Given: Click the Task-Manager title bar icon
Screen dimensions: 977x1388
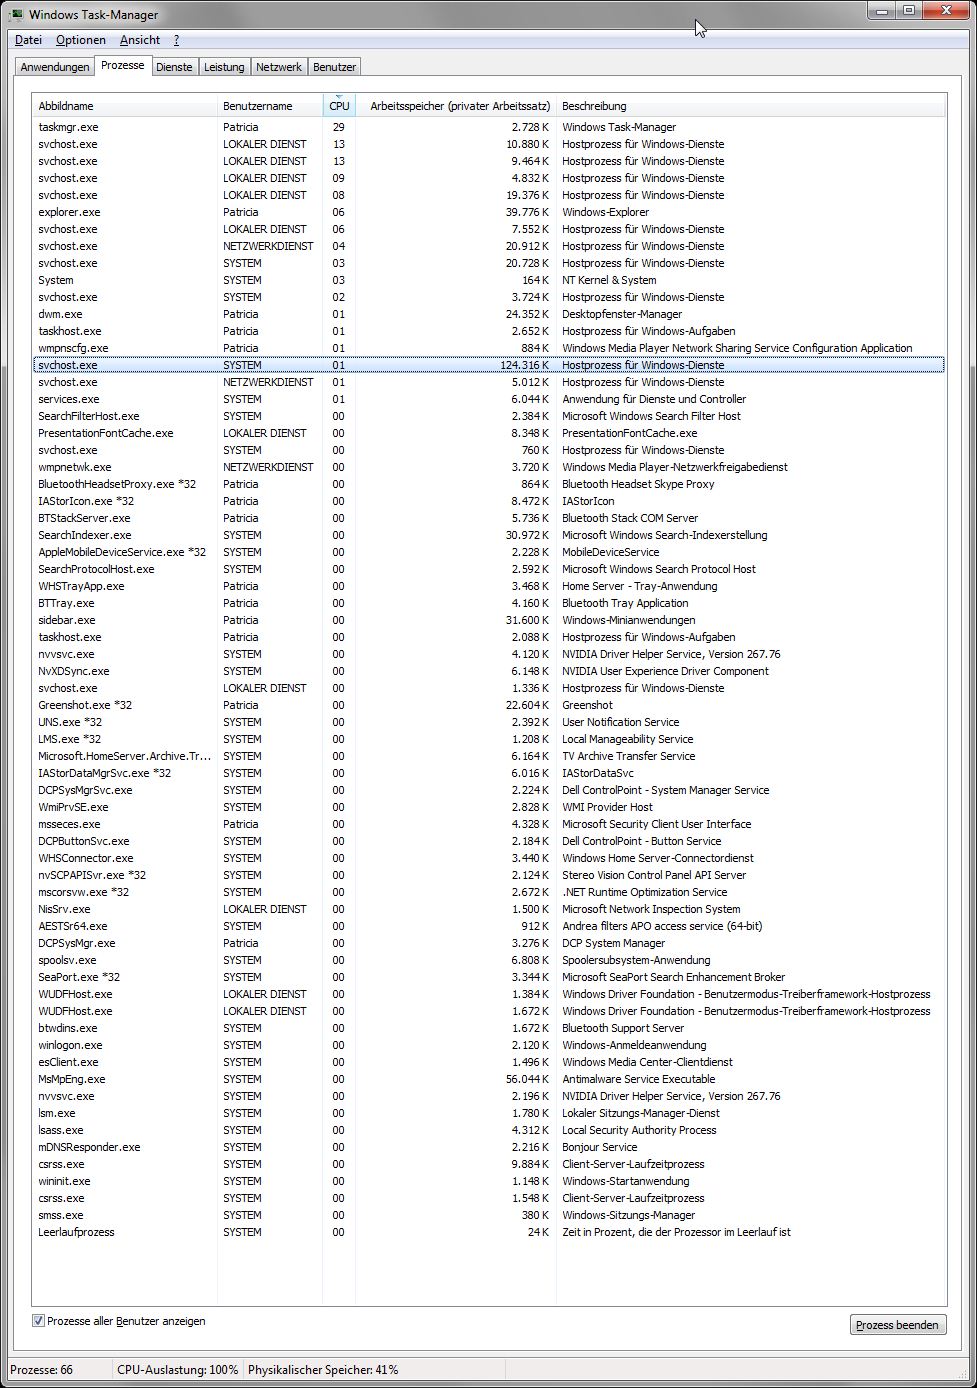Looking at the screenshot, I should click(17, 15).
